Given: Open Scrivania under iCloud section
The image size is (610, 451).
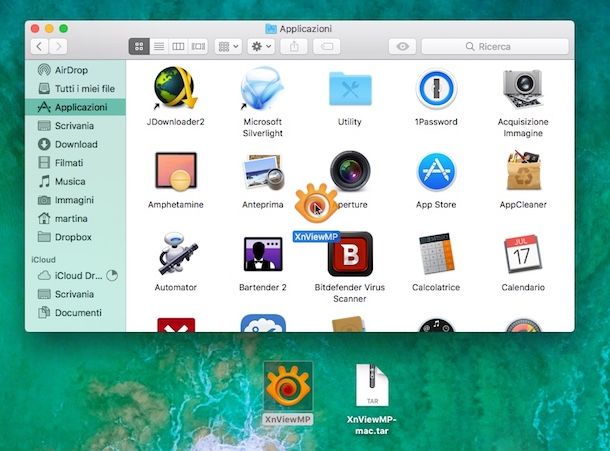Looking at the screenshot, I should click(75, 294).
